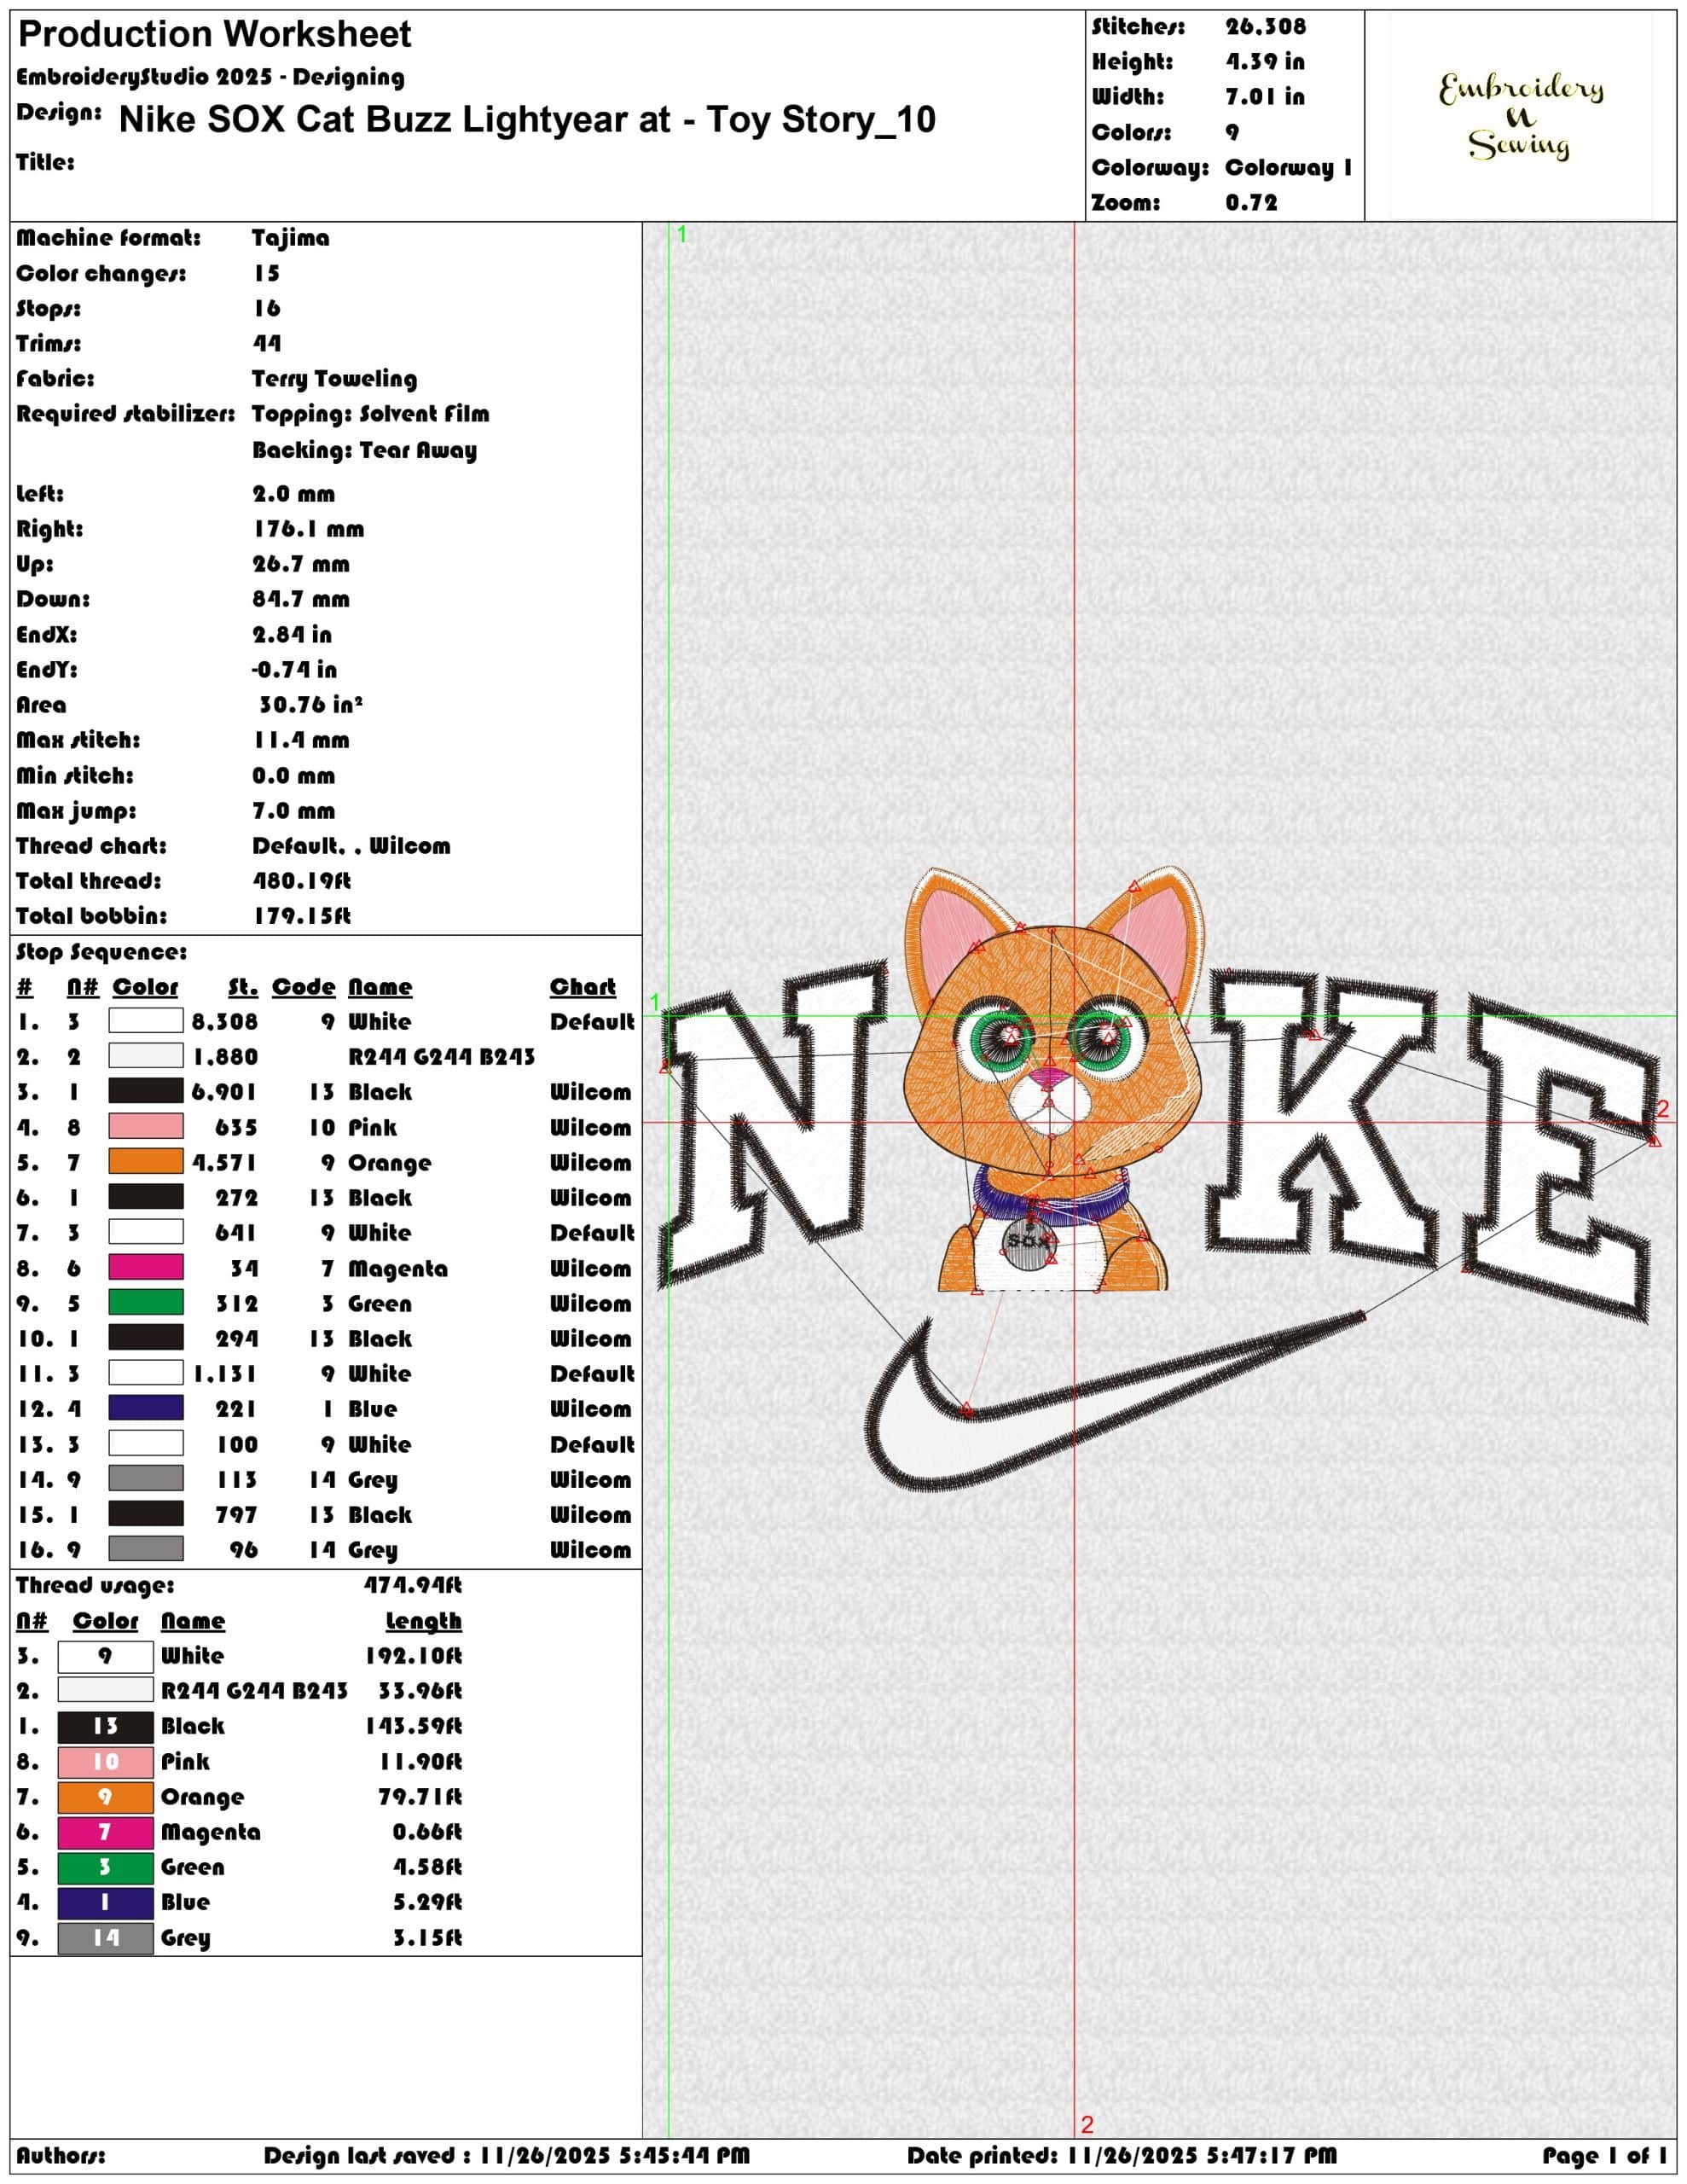Select white swatch in stop sequence row 1
Screen dimensions: 1687x2184
tap(146, 1021)
